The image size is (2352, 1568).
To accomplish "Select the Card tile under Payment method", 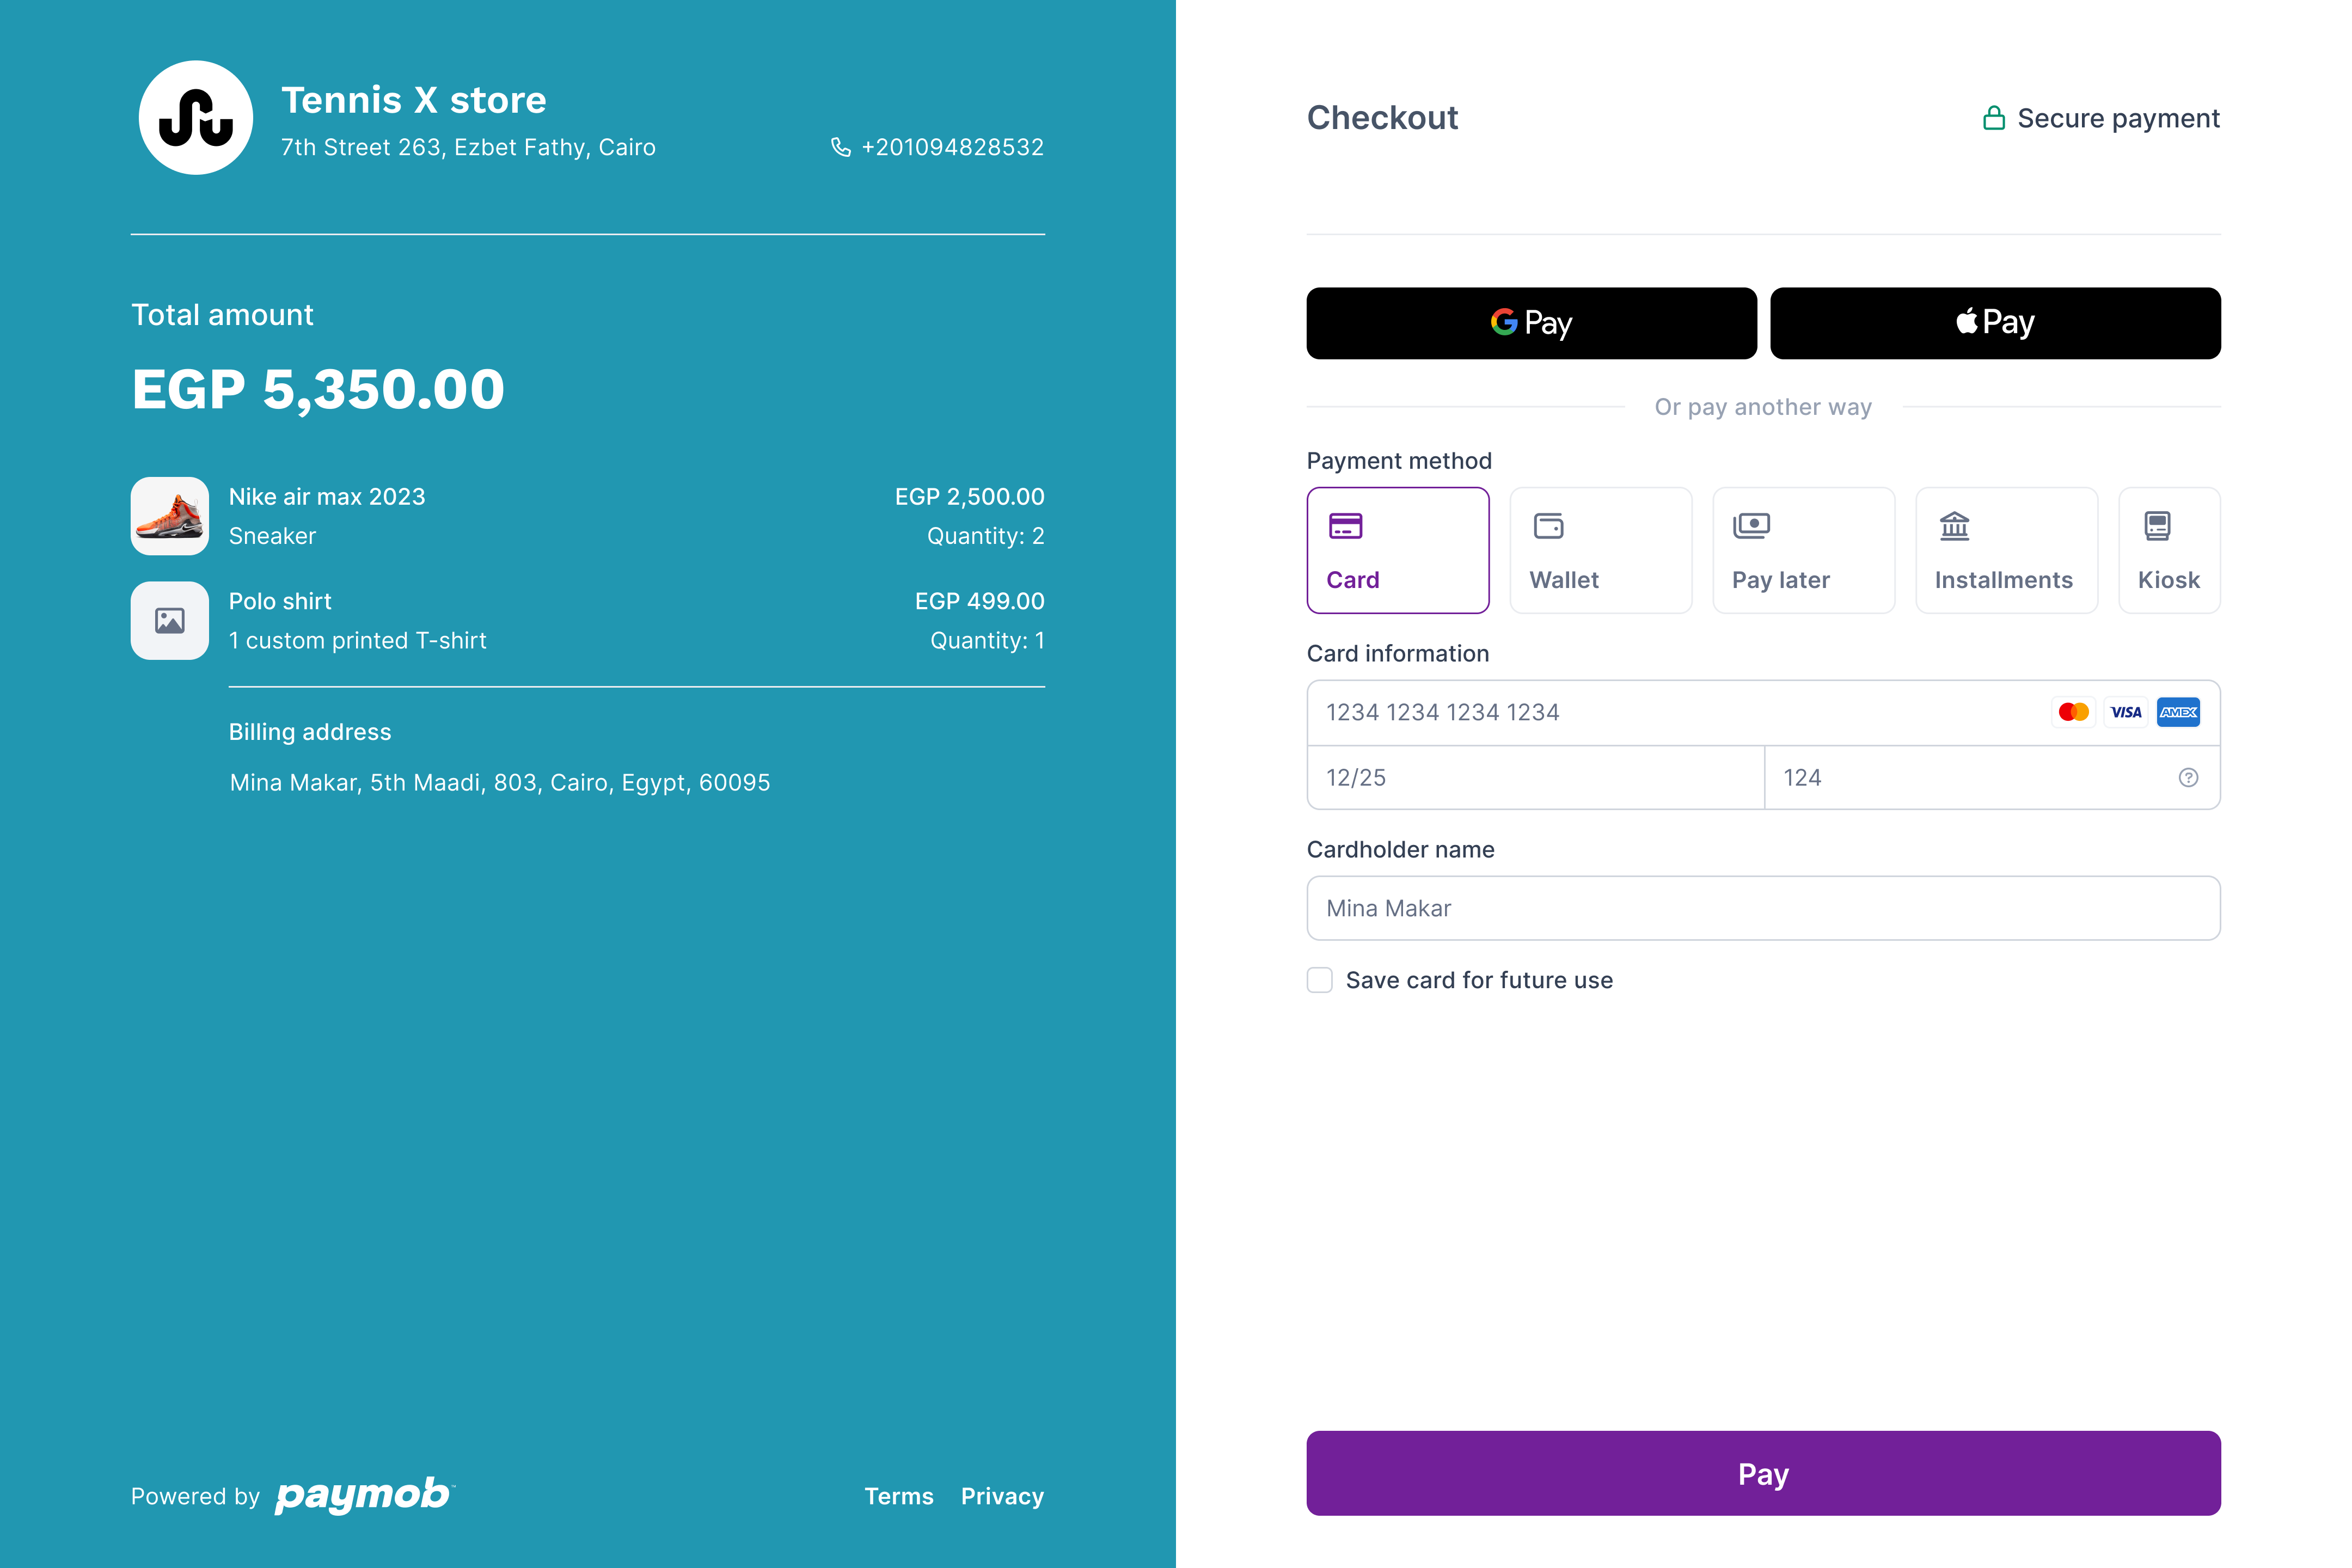I will [1398, 550].
